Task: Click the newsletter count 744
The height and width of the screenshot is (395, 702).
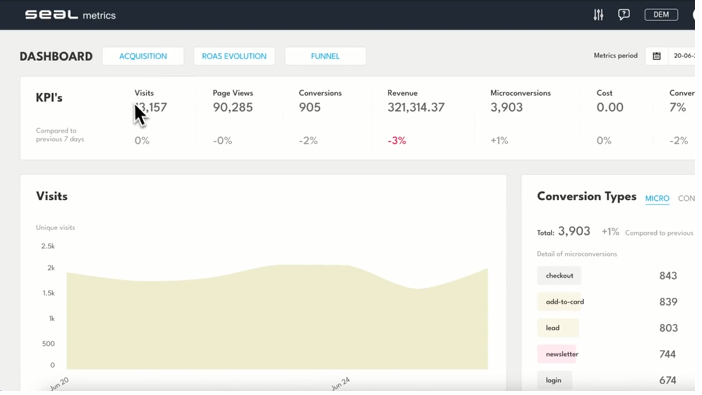Action: (668, 354)
